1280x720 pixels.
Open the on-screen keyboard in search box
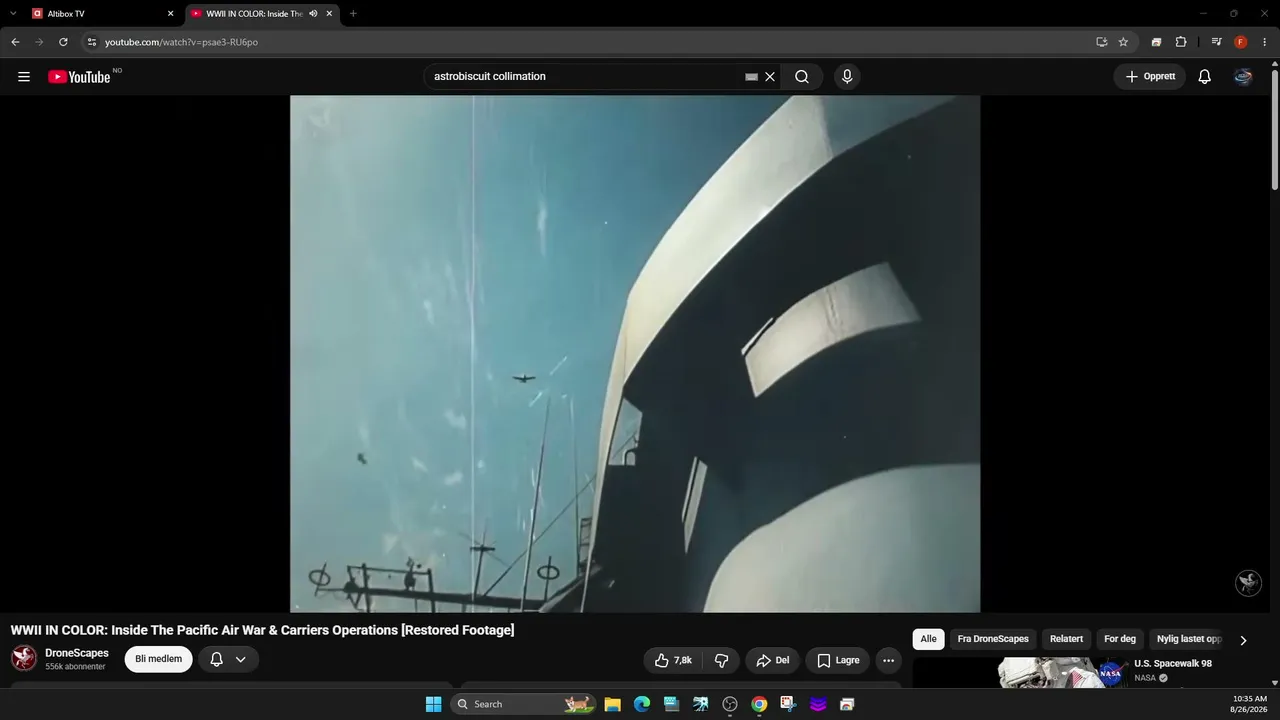point(751,77)
